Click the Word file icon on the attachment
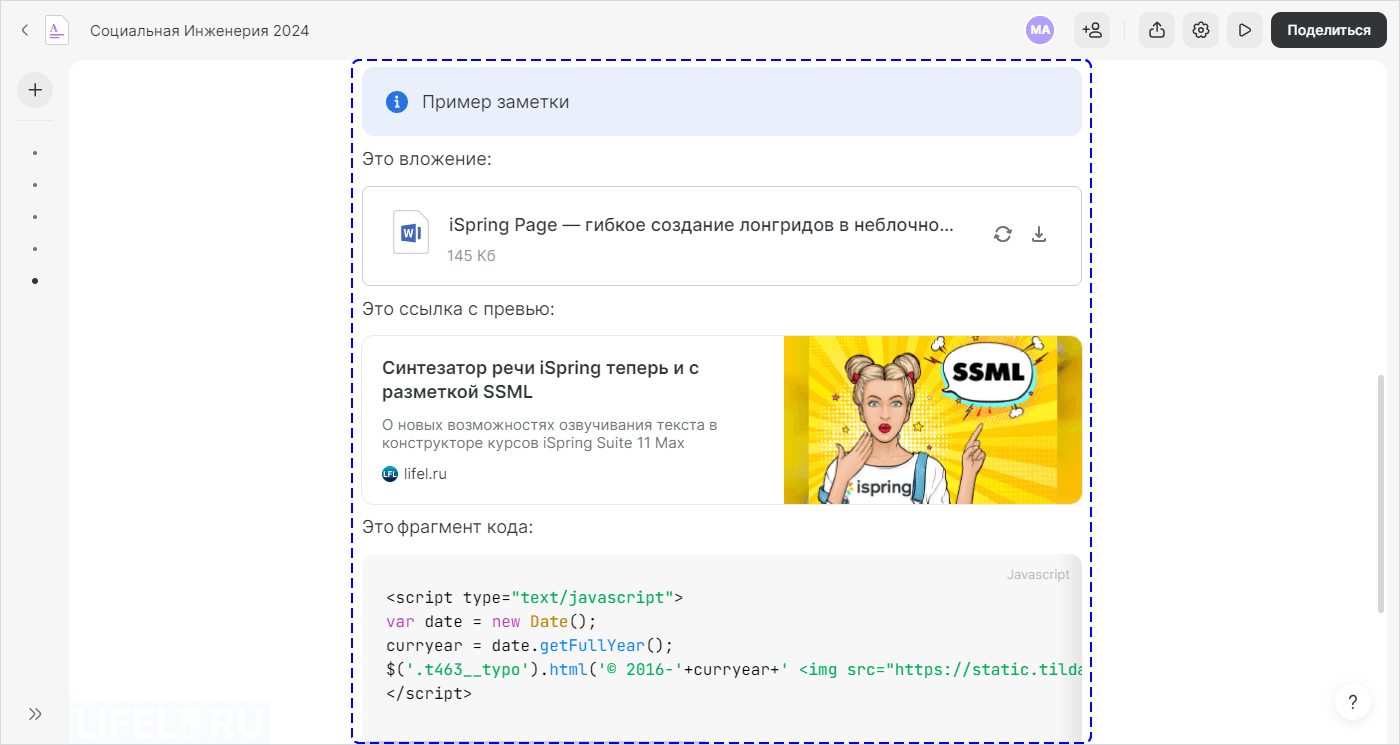Image resolution: width=1400 pixels, height=745 pixels. (x=410, y=230)
